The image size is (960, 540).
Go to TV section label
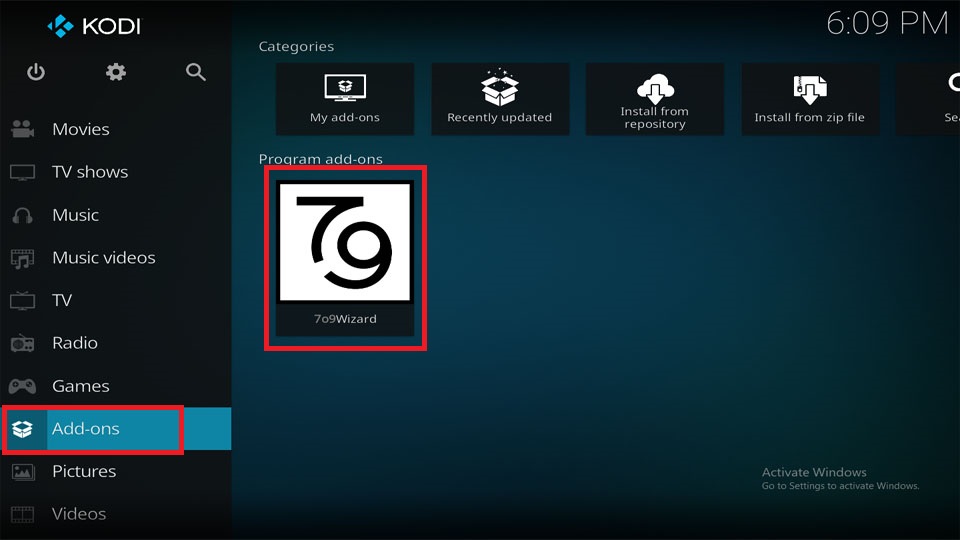[62, 300]
